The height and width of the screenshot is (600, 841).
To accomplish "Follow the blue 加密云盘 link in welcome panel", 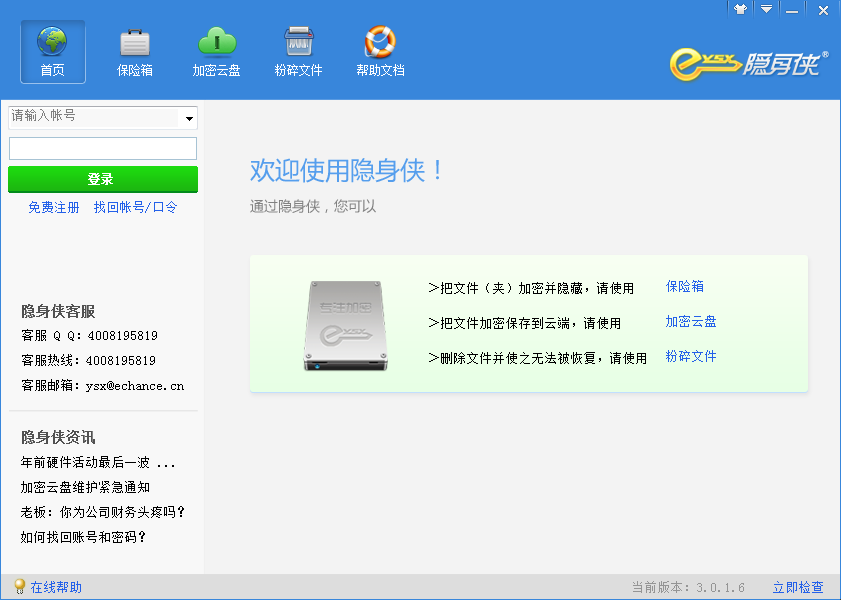I will coord(691,322).
